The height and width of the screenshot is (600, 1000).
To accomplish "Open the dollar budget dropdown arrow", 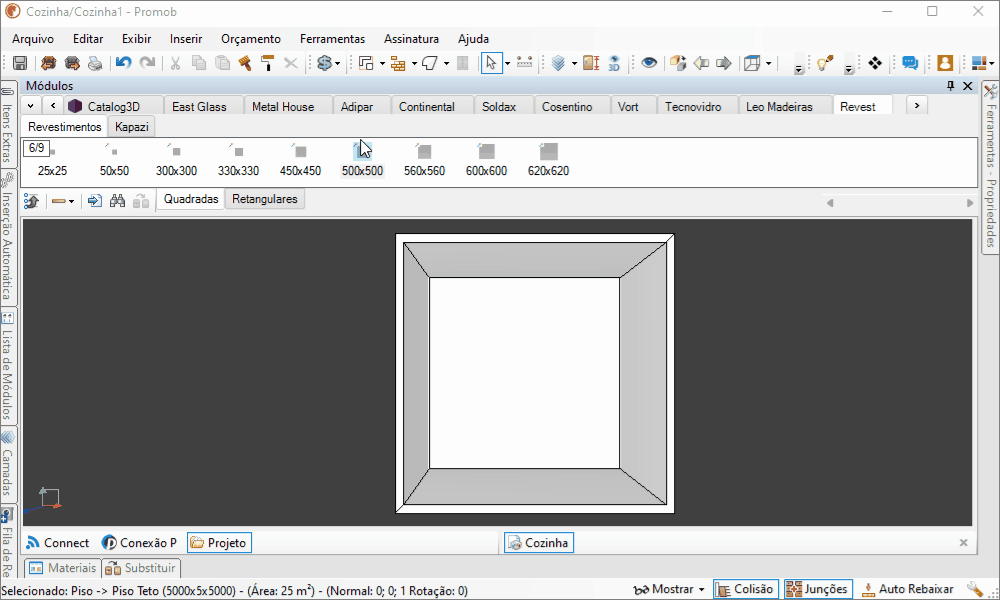I will 337,63.
